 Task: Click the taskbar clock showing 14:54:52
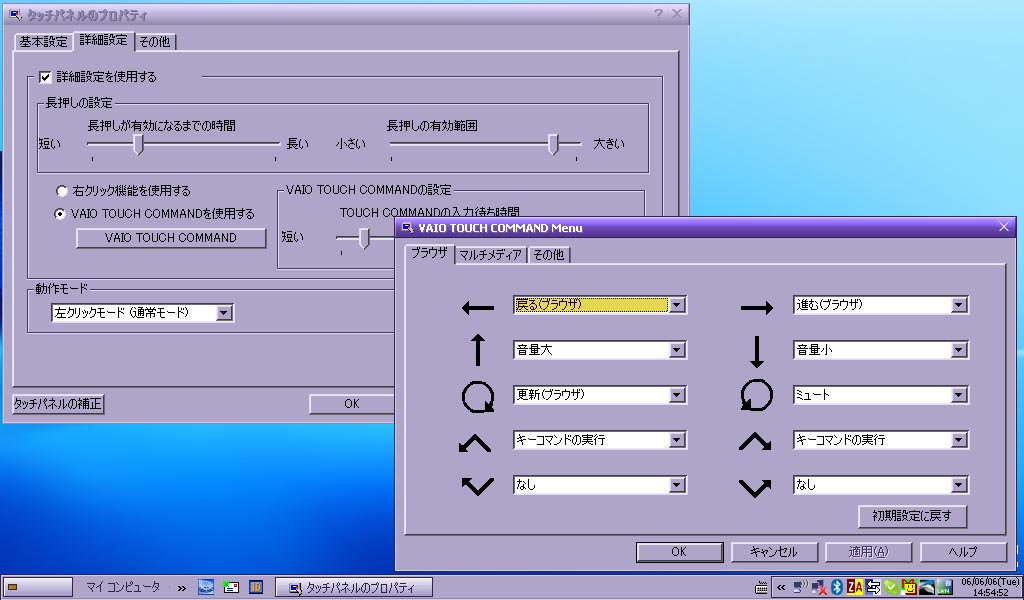(990, 587)
